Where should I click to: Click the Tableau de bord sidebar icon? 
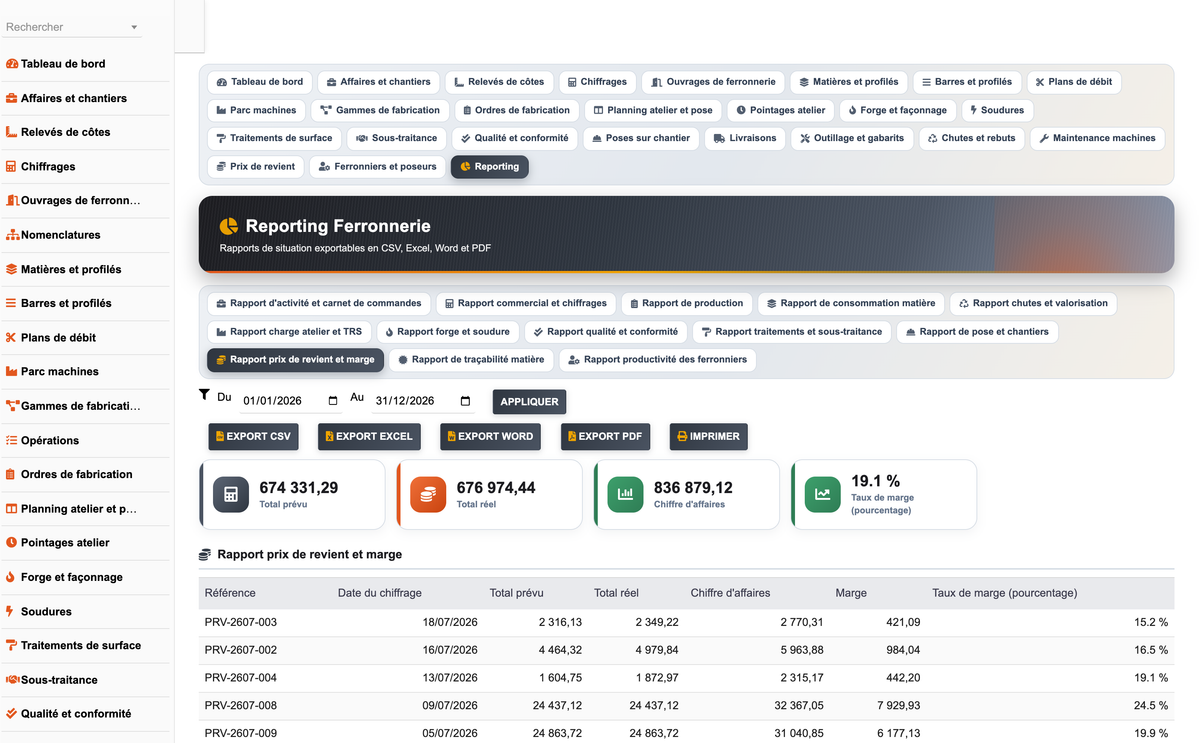pos(12,64)
